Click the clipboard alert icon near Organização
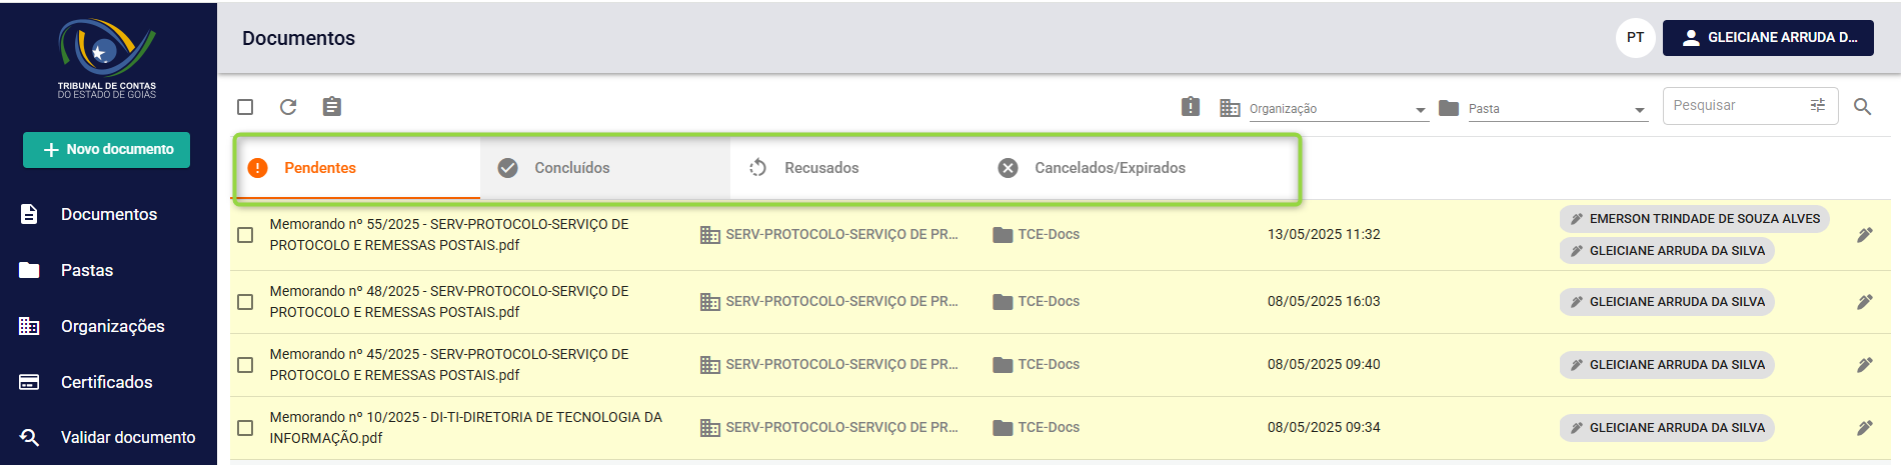The height and width of the screenshot is (465, 1901). [x=1190, y=106]
